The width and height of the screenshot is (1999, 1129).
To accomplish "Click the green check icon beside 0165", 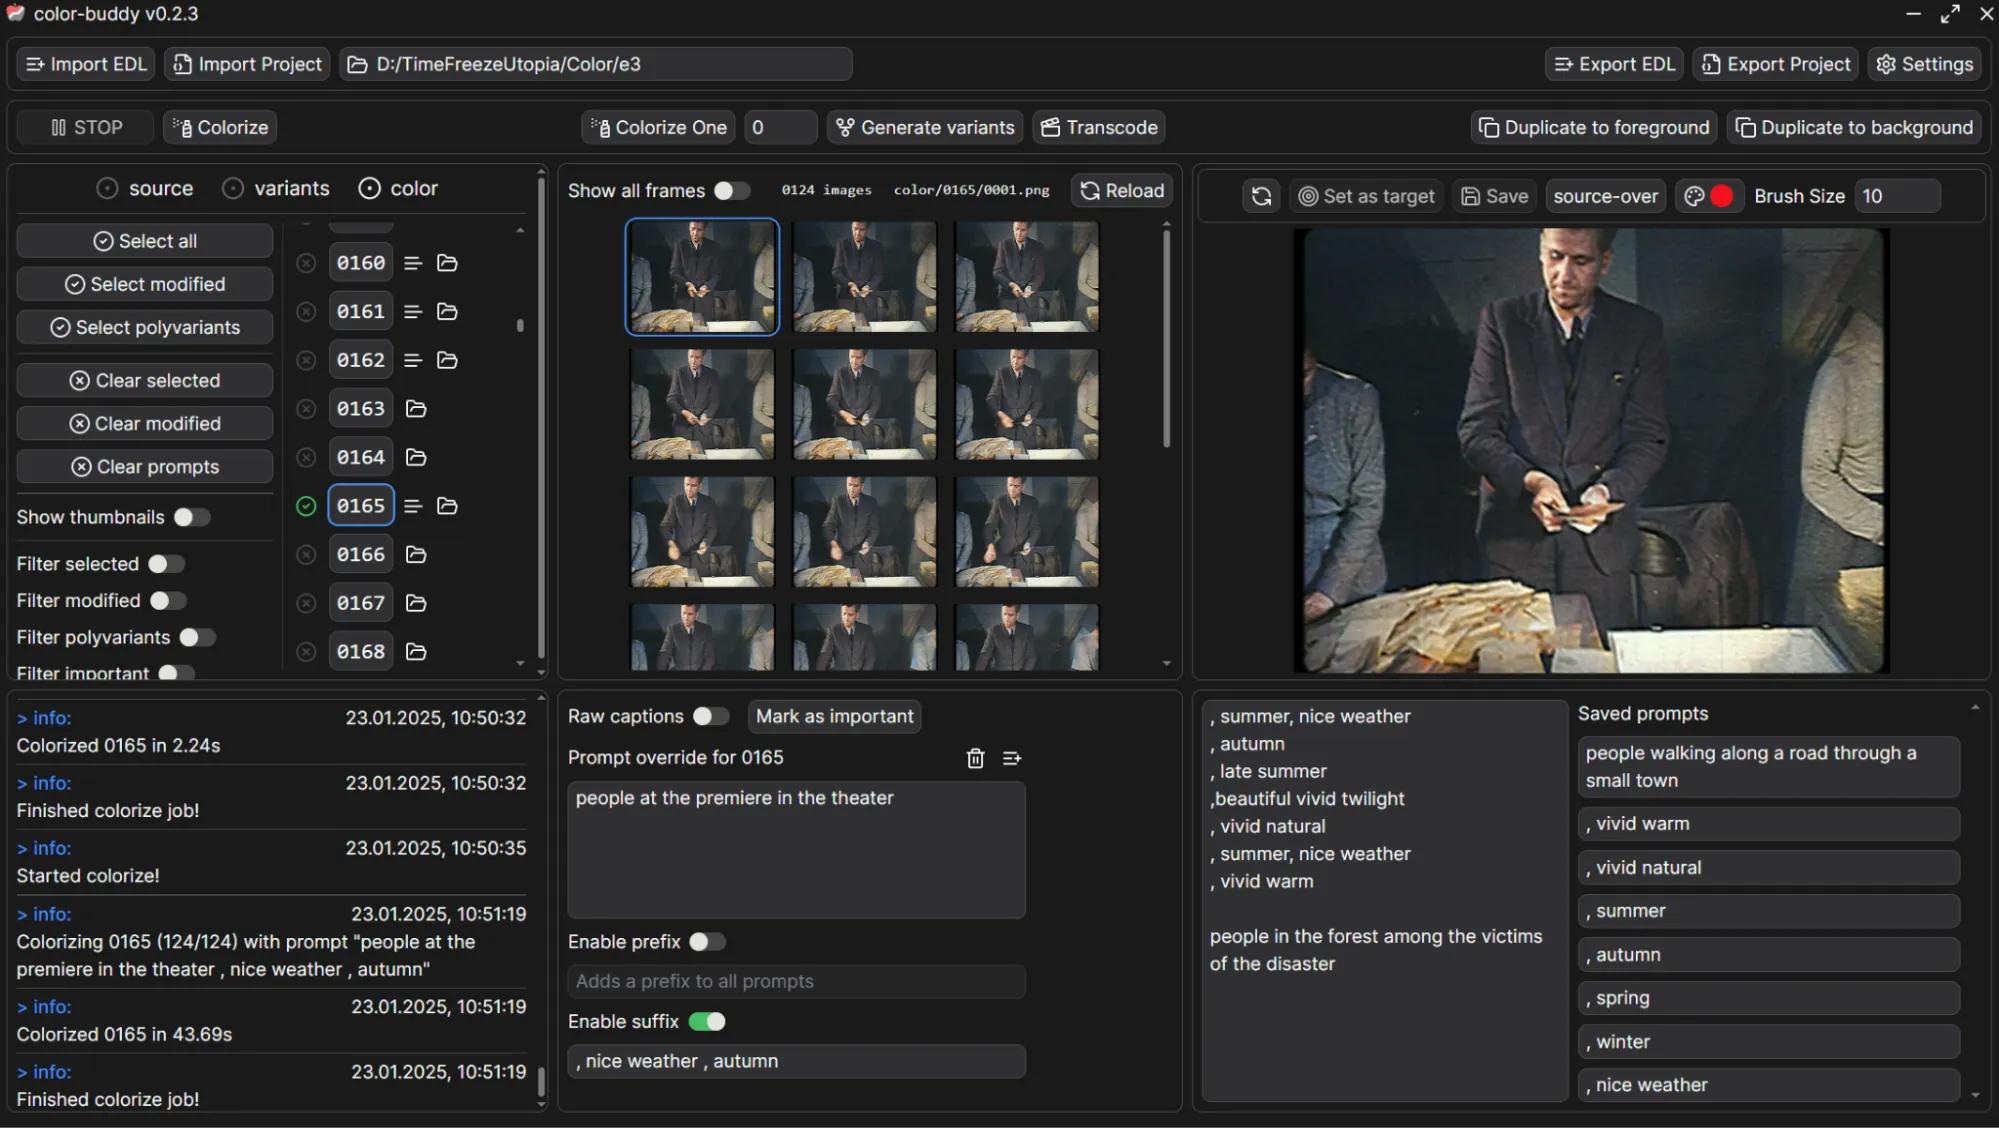I will tap(306, 506).
